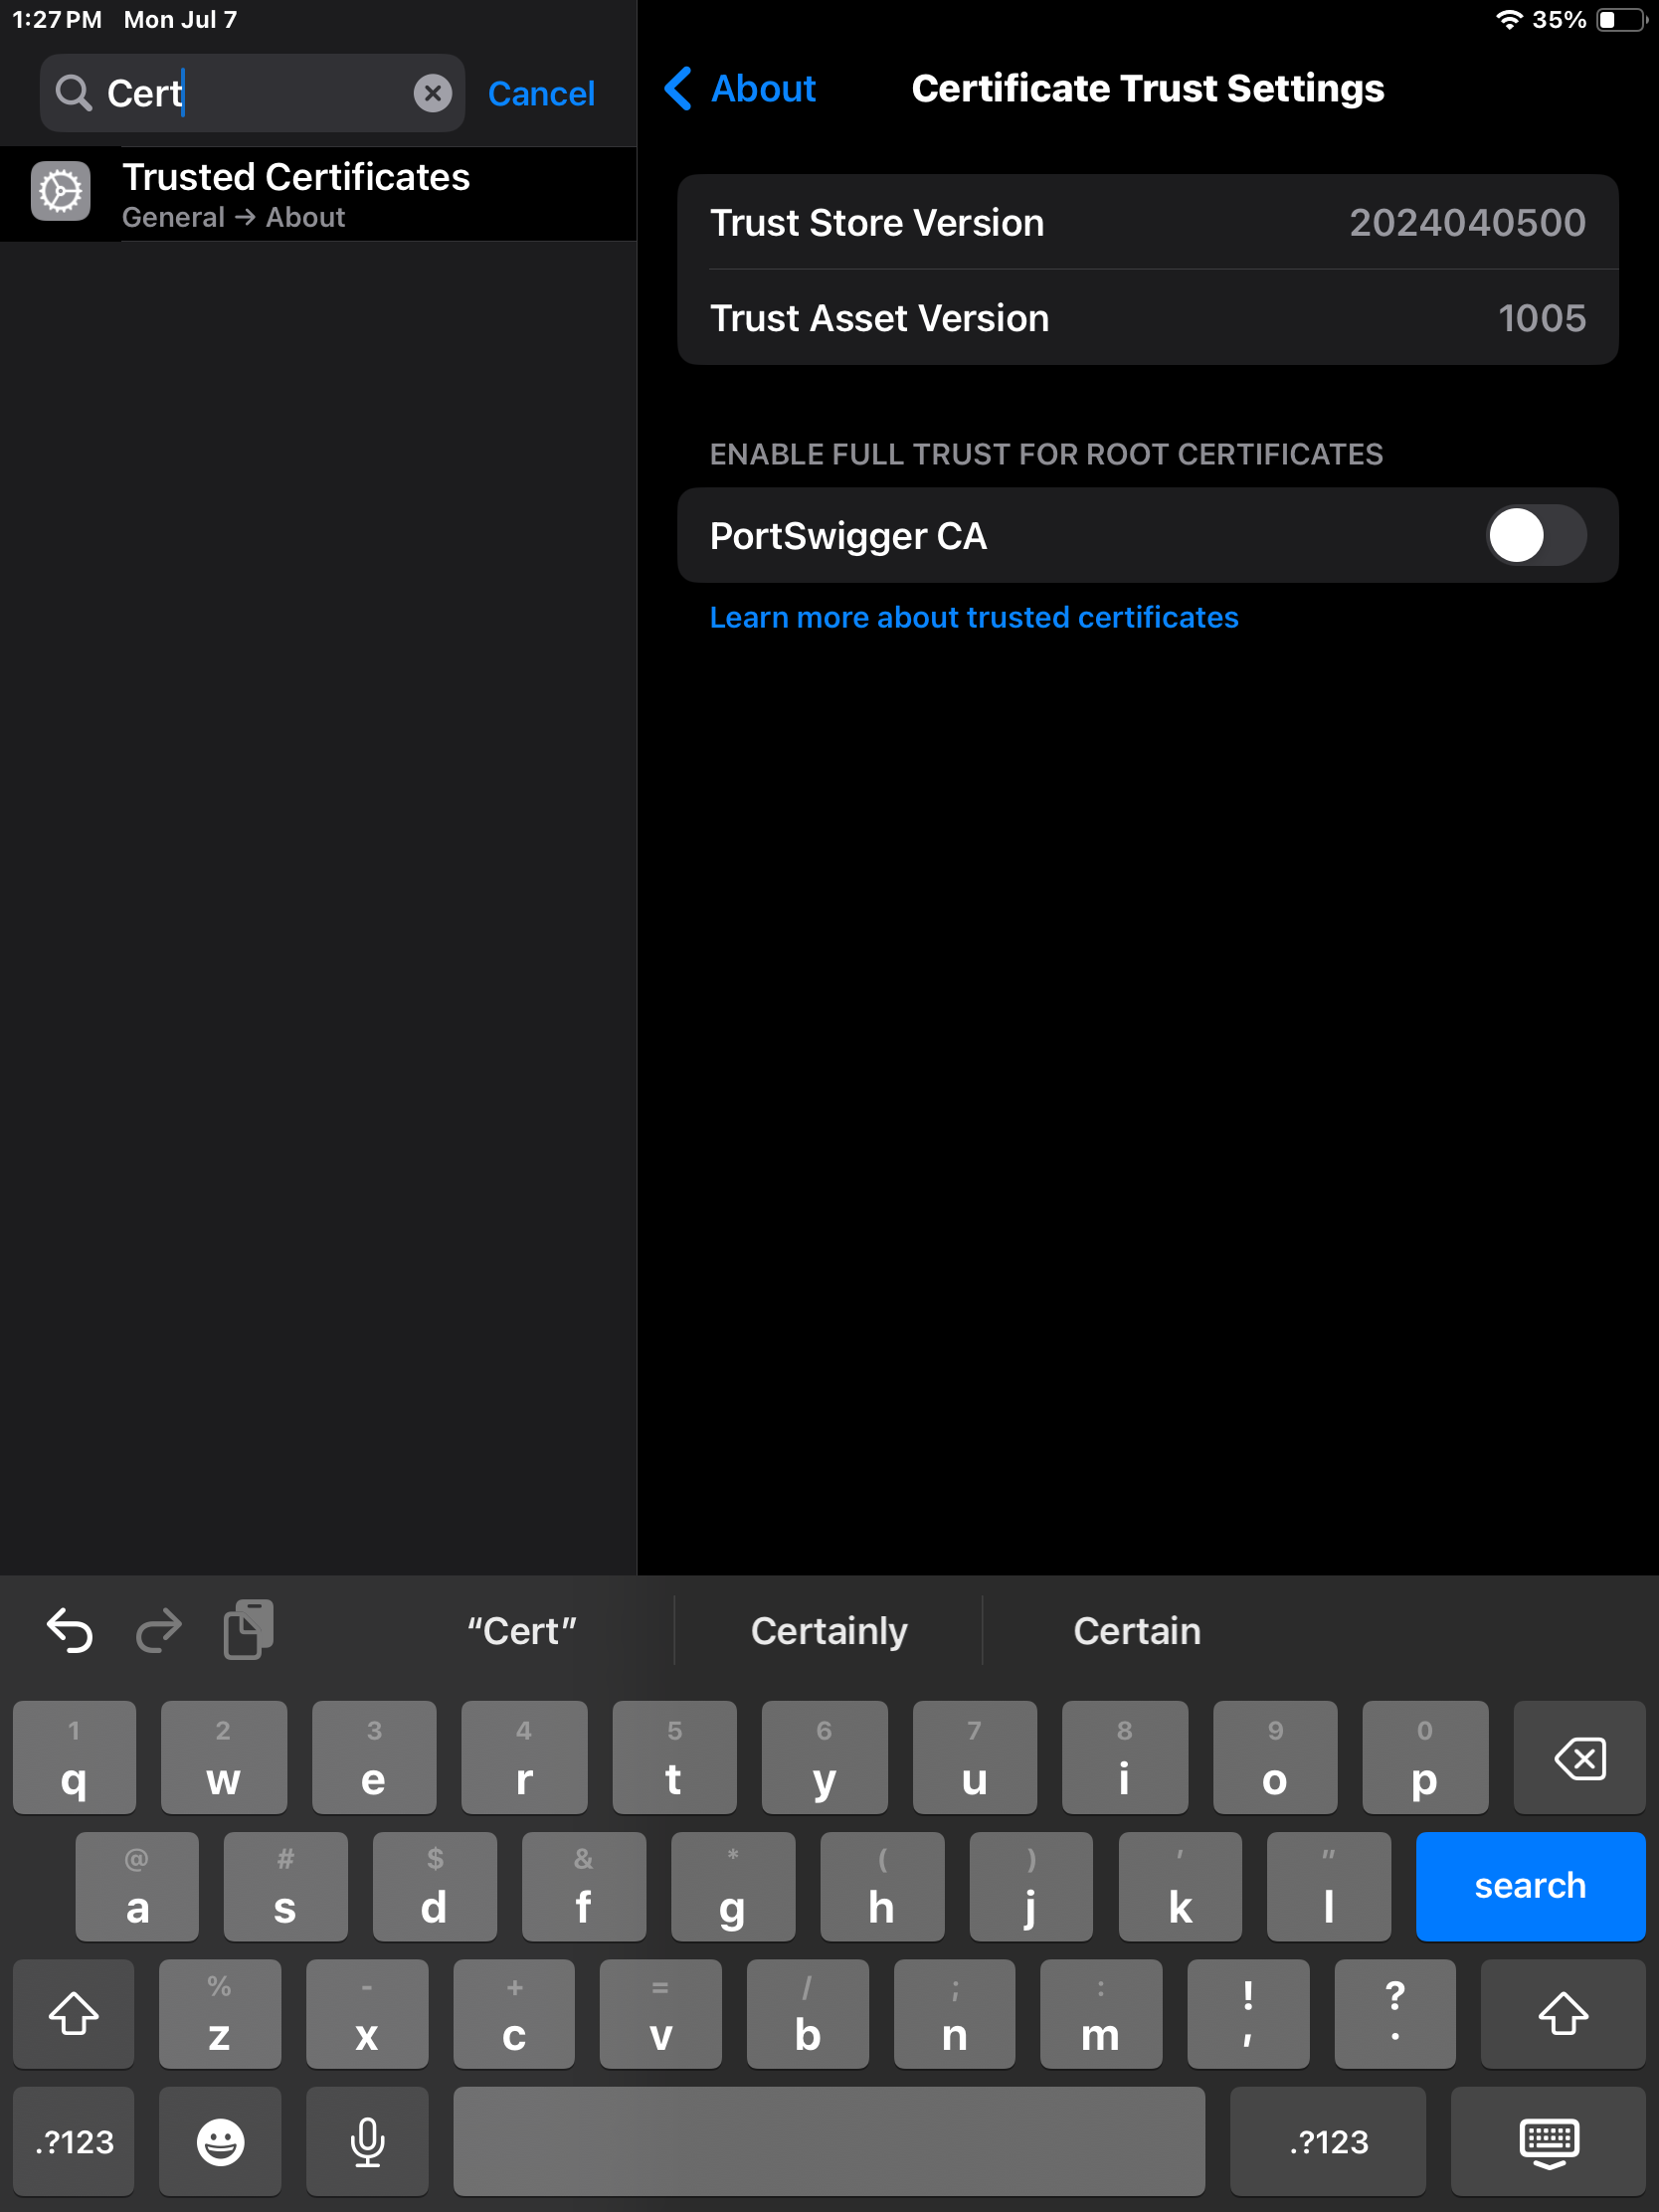Tap the blue search key
Viewport: 1659px width, 2212px height.
(x=1530, y=1886)
